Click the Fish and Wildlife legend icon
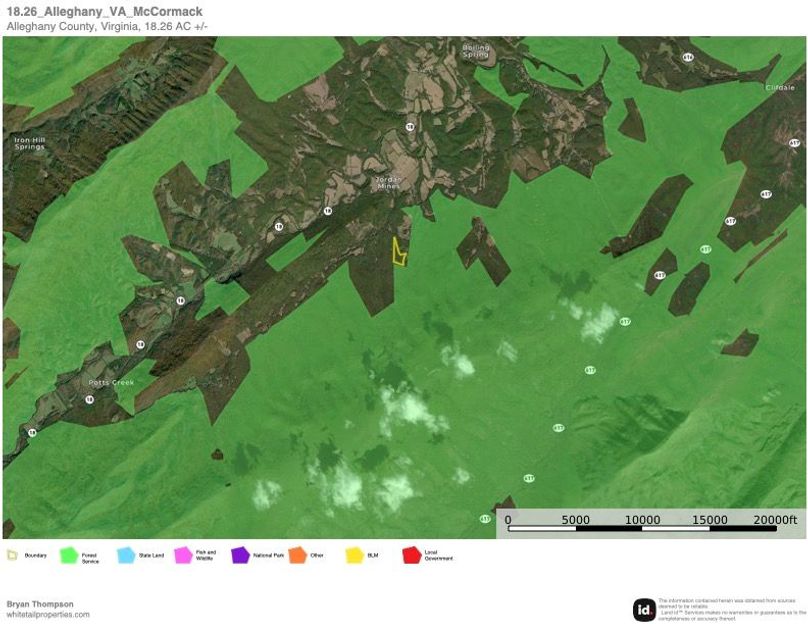This screenshot has width=808, height=624. pos(183,554)
